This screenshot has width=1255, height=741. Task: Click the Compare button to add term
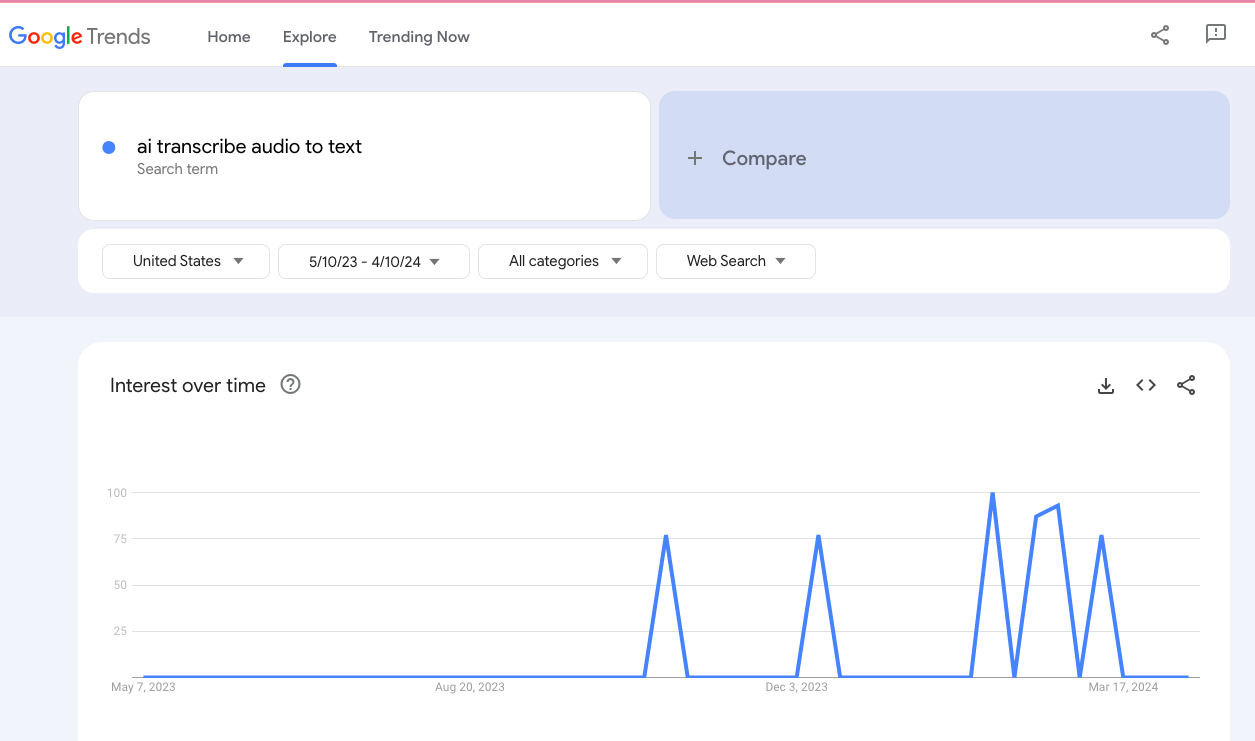764,158
